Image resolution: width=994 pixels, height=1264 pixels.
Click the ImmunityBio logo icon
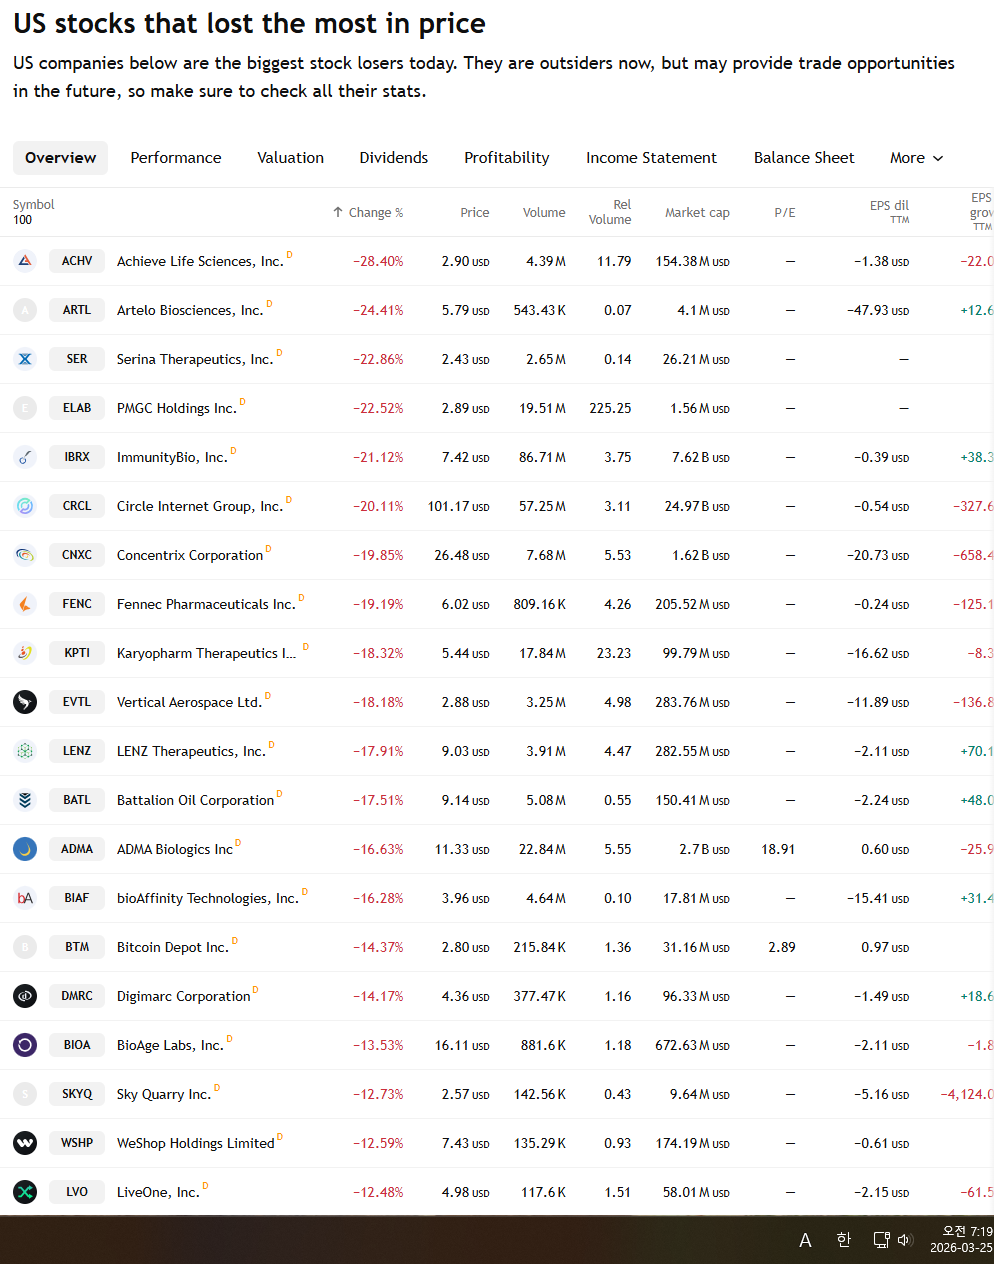[25, 457]
